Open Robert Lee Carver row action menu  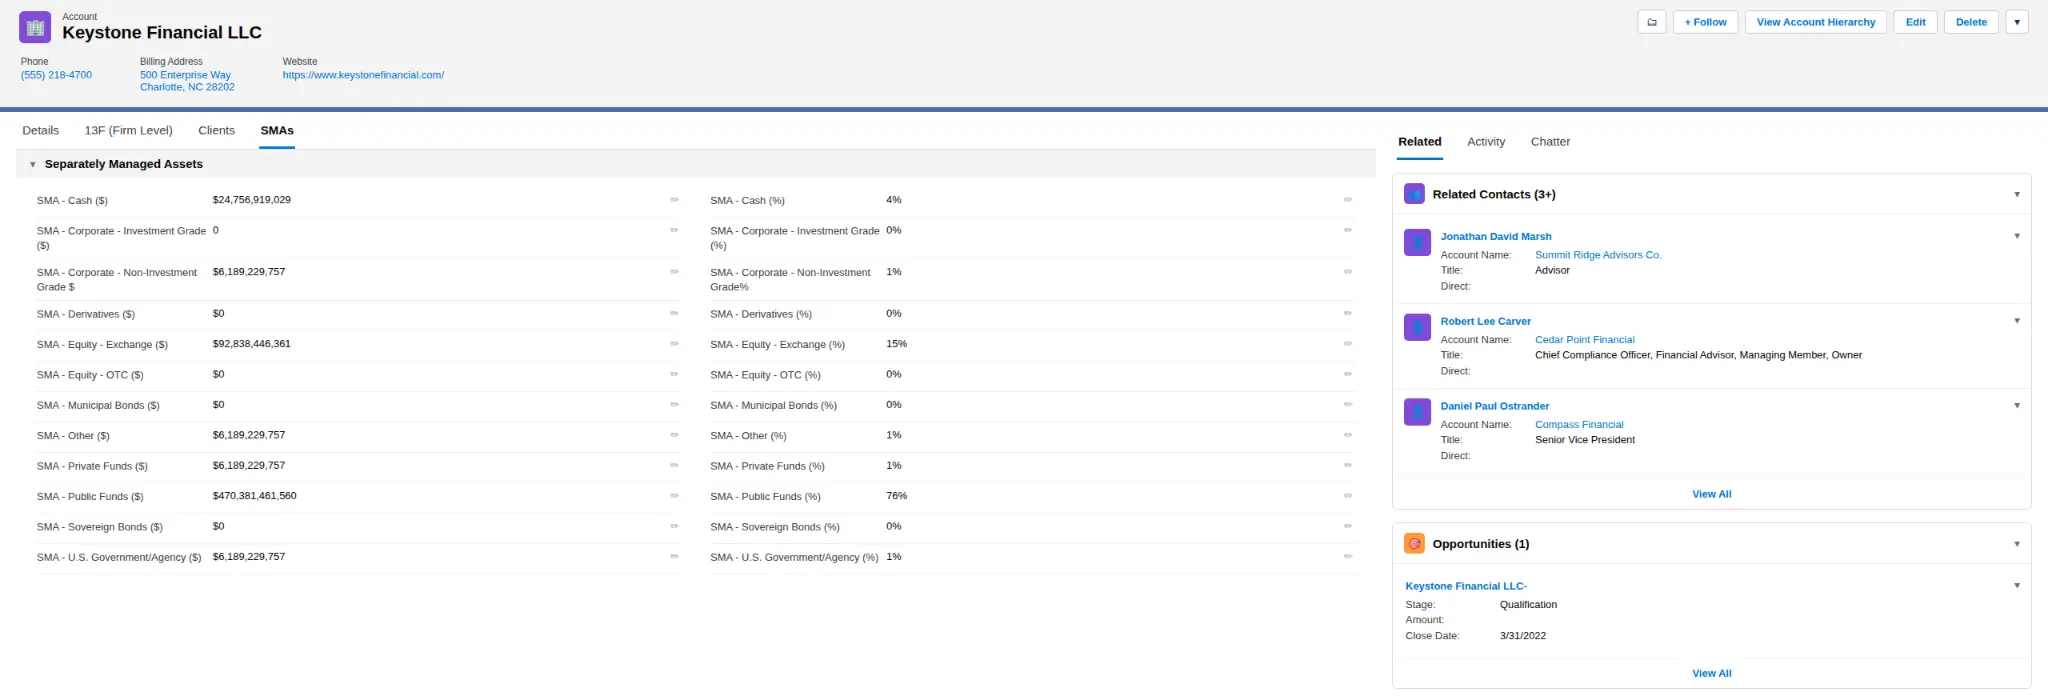pyautogui.click(x=2017, y=321)
